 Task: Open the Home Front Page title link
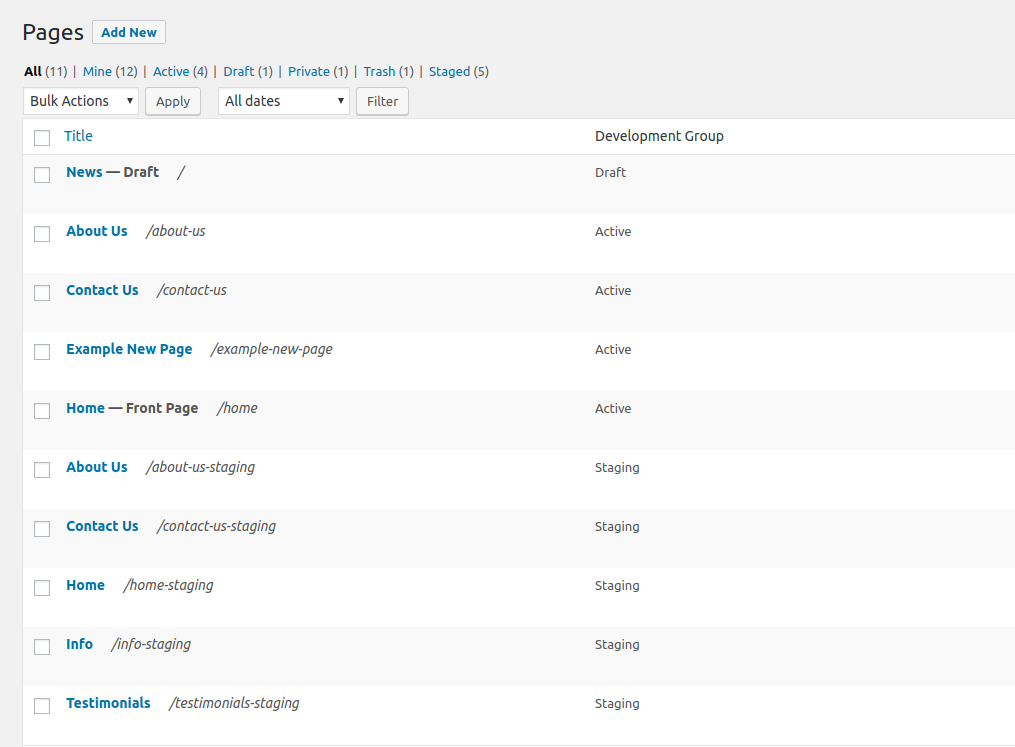[85, 408]
